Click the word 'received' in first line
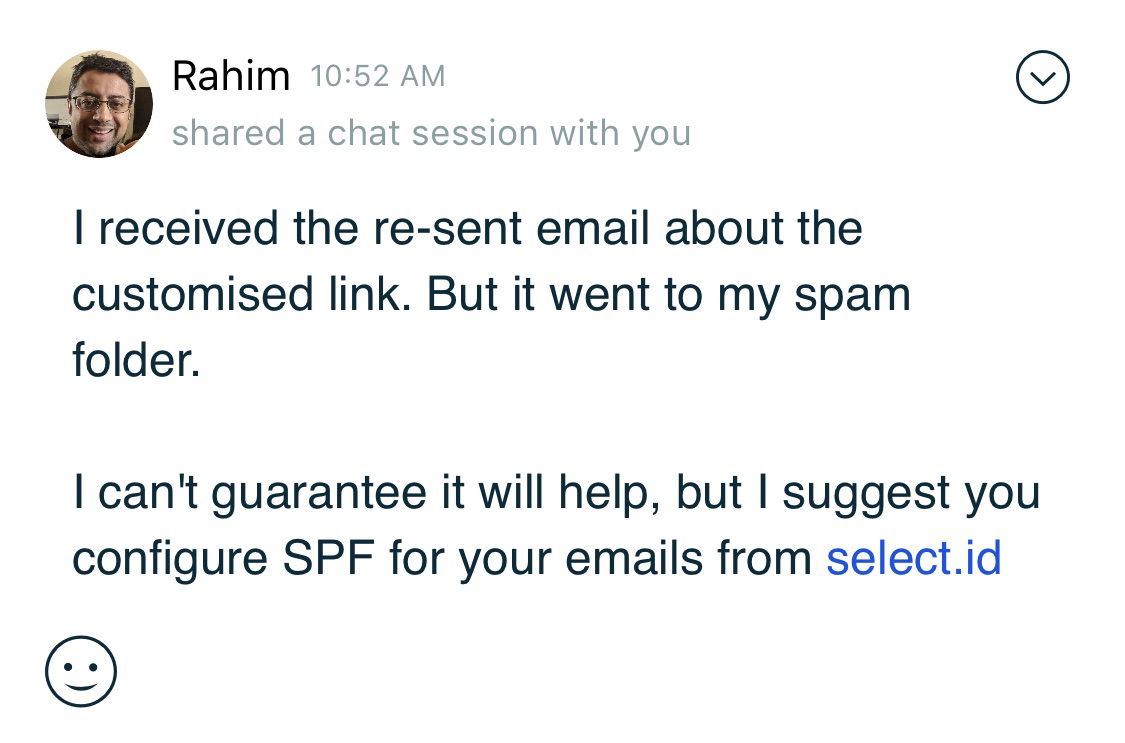1125x743 pixels. point(188,228)
